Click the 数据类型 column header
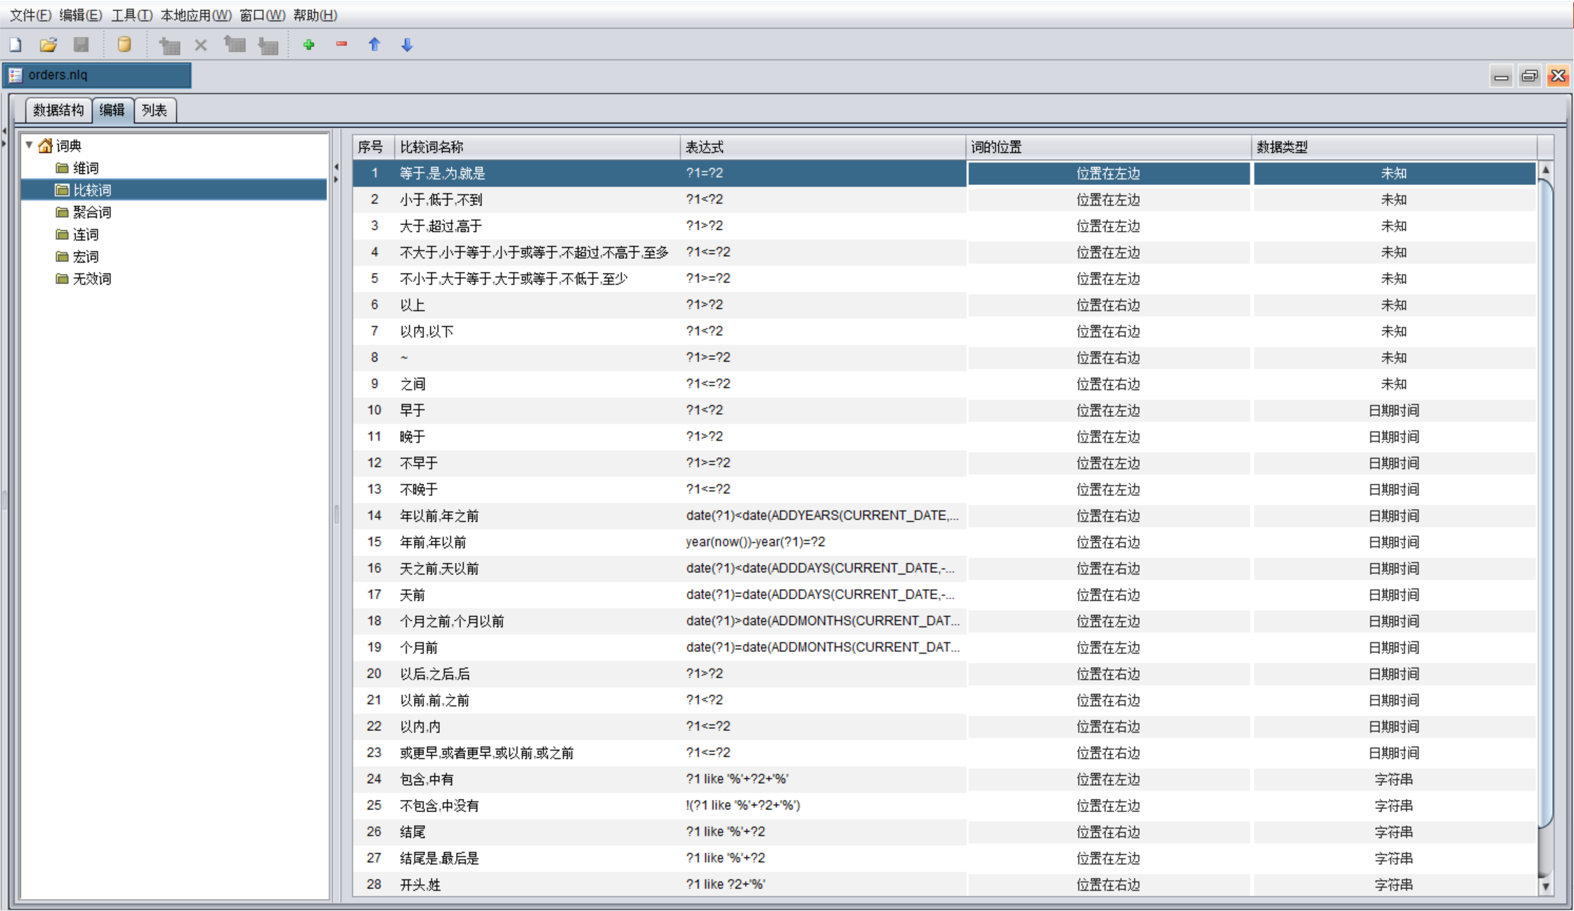 click(1392, 147)
